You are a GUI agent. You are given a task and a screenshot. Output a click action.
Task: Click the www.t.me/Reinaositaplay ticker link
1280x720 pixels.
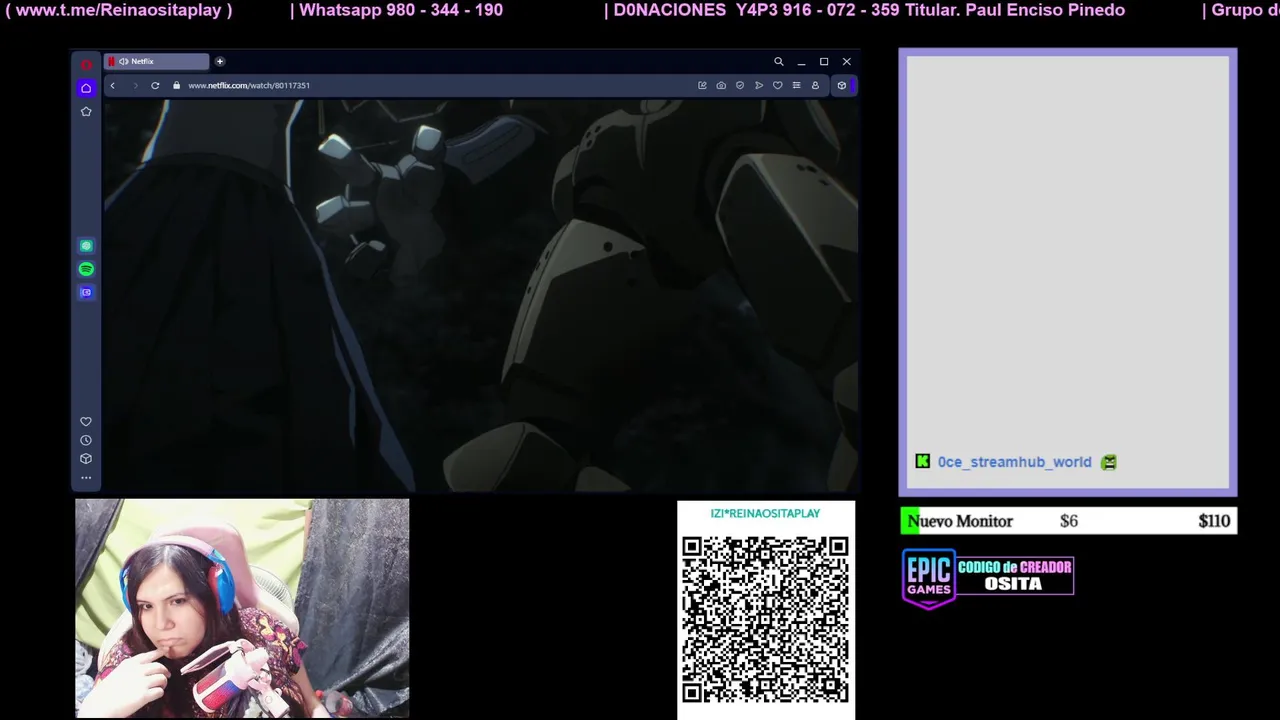[119, 10]
